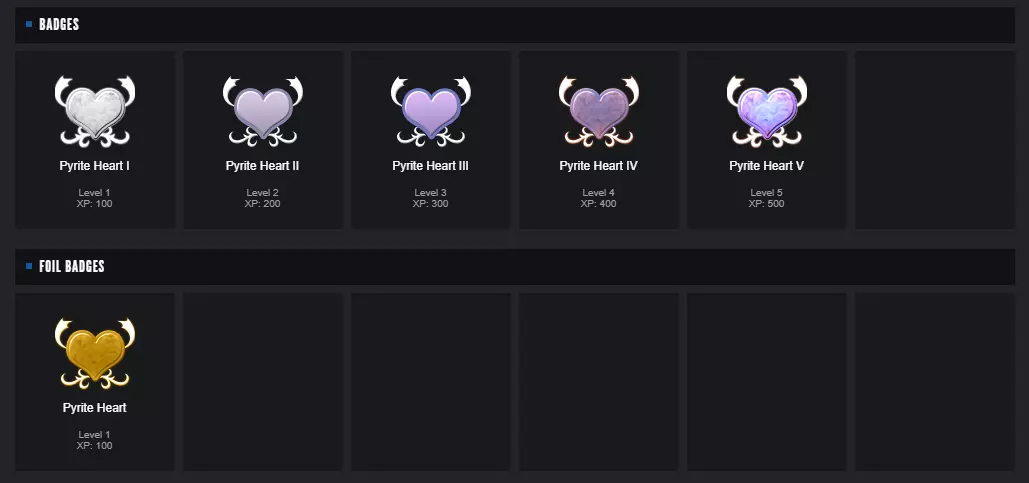Click the foil badge's "Pyrite Heart" name

point(94,408)
